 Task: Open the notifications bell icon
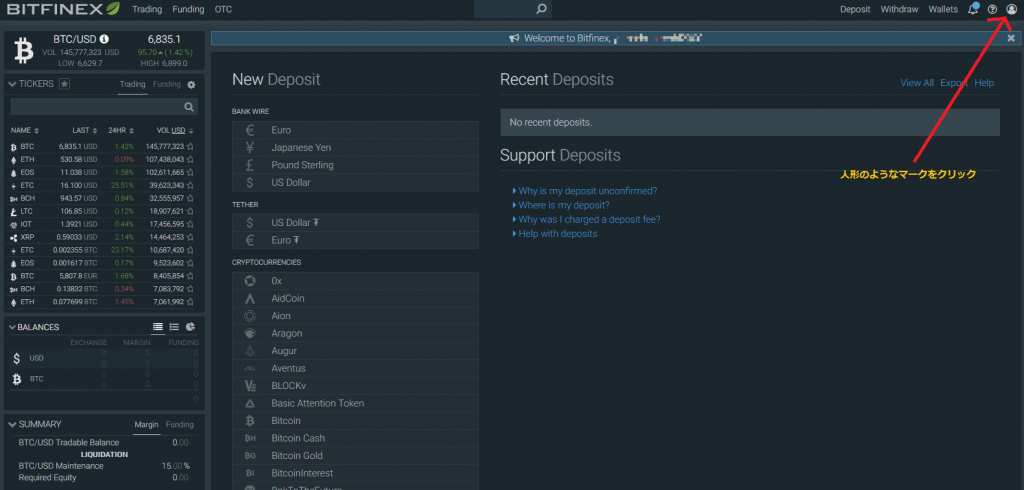[x=973, y=9]
